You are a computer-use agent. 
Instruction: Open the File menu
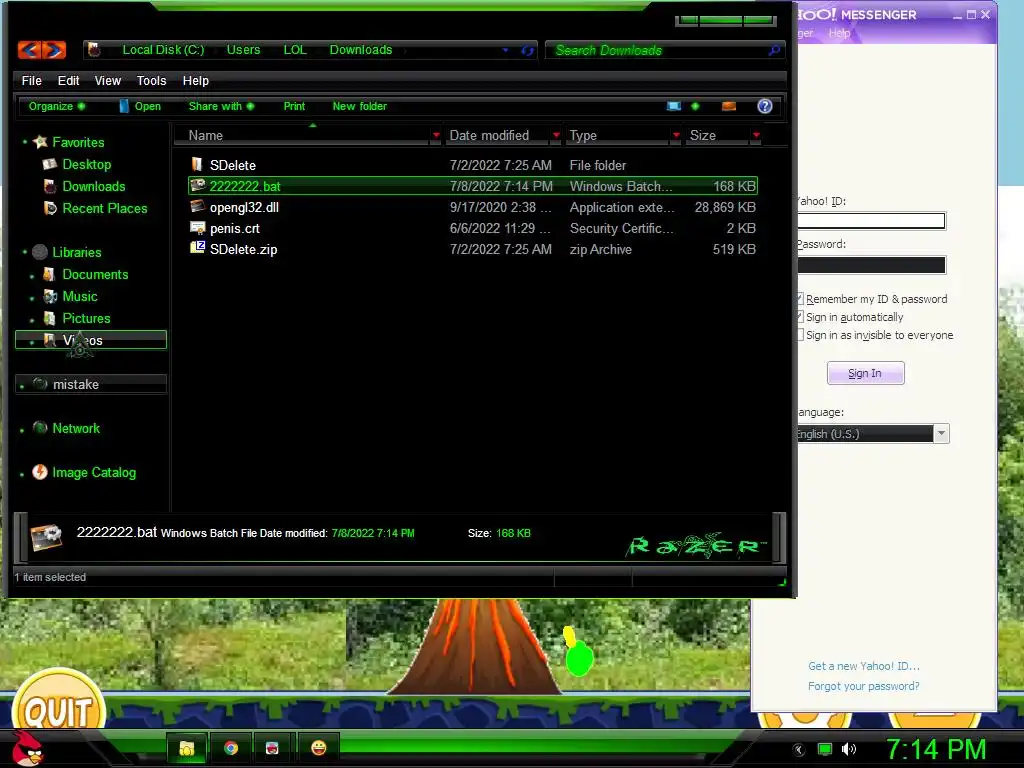(31, 80)
